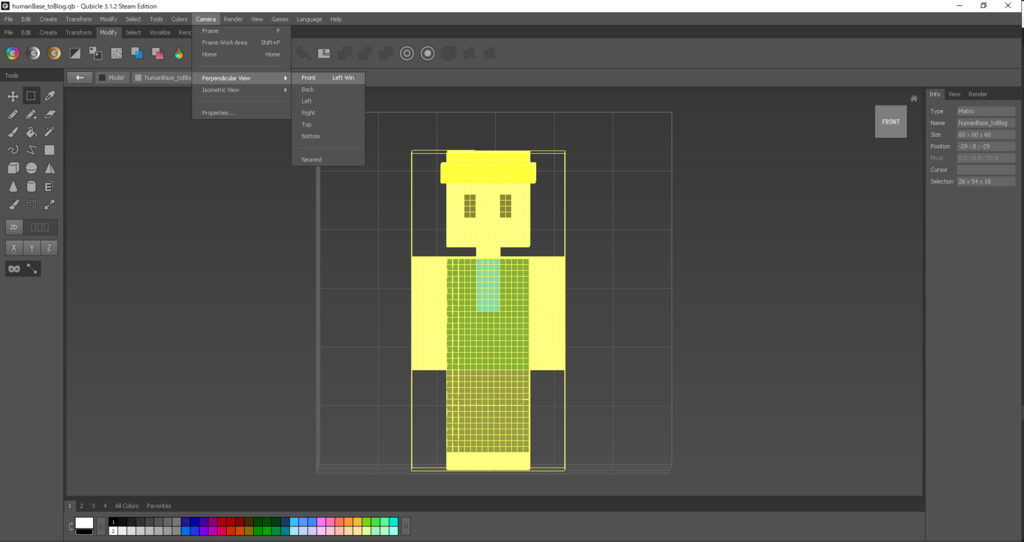
Task: Click the Model breadcrumb button
Action: (112, 78)
